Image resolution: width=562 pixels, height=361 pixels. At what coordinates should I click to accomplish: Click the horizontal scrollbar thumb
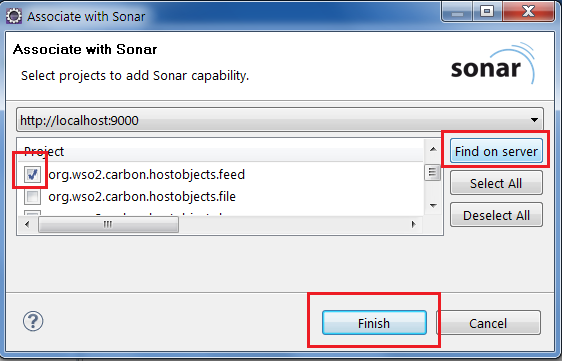click(108, 224)
